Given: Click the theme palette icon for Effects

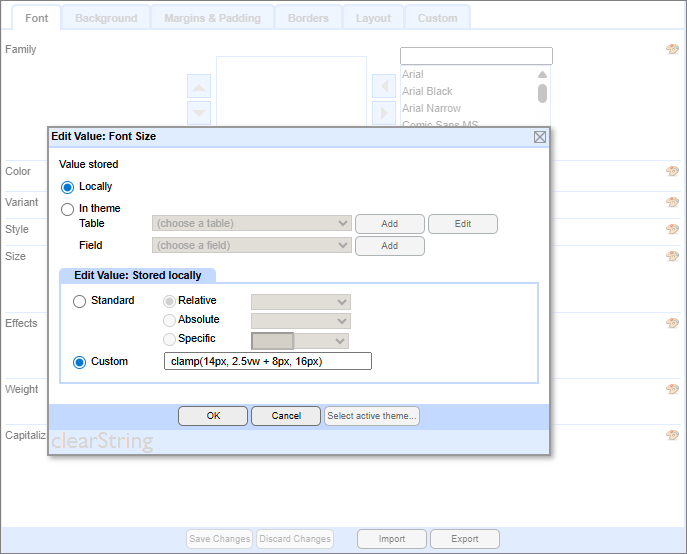Looking at the screenshot, I should click(672, 323).
